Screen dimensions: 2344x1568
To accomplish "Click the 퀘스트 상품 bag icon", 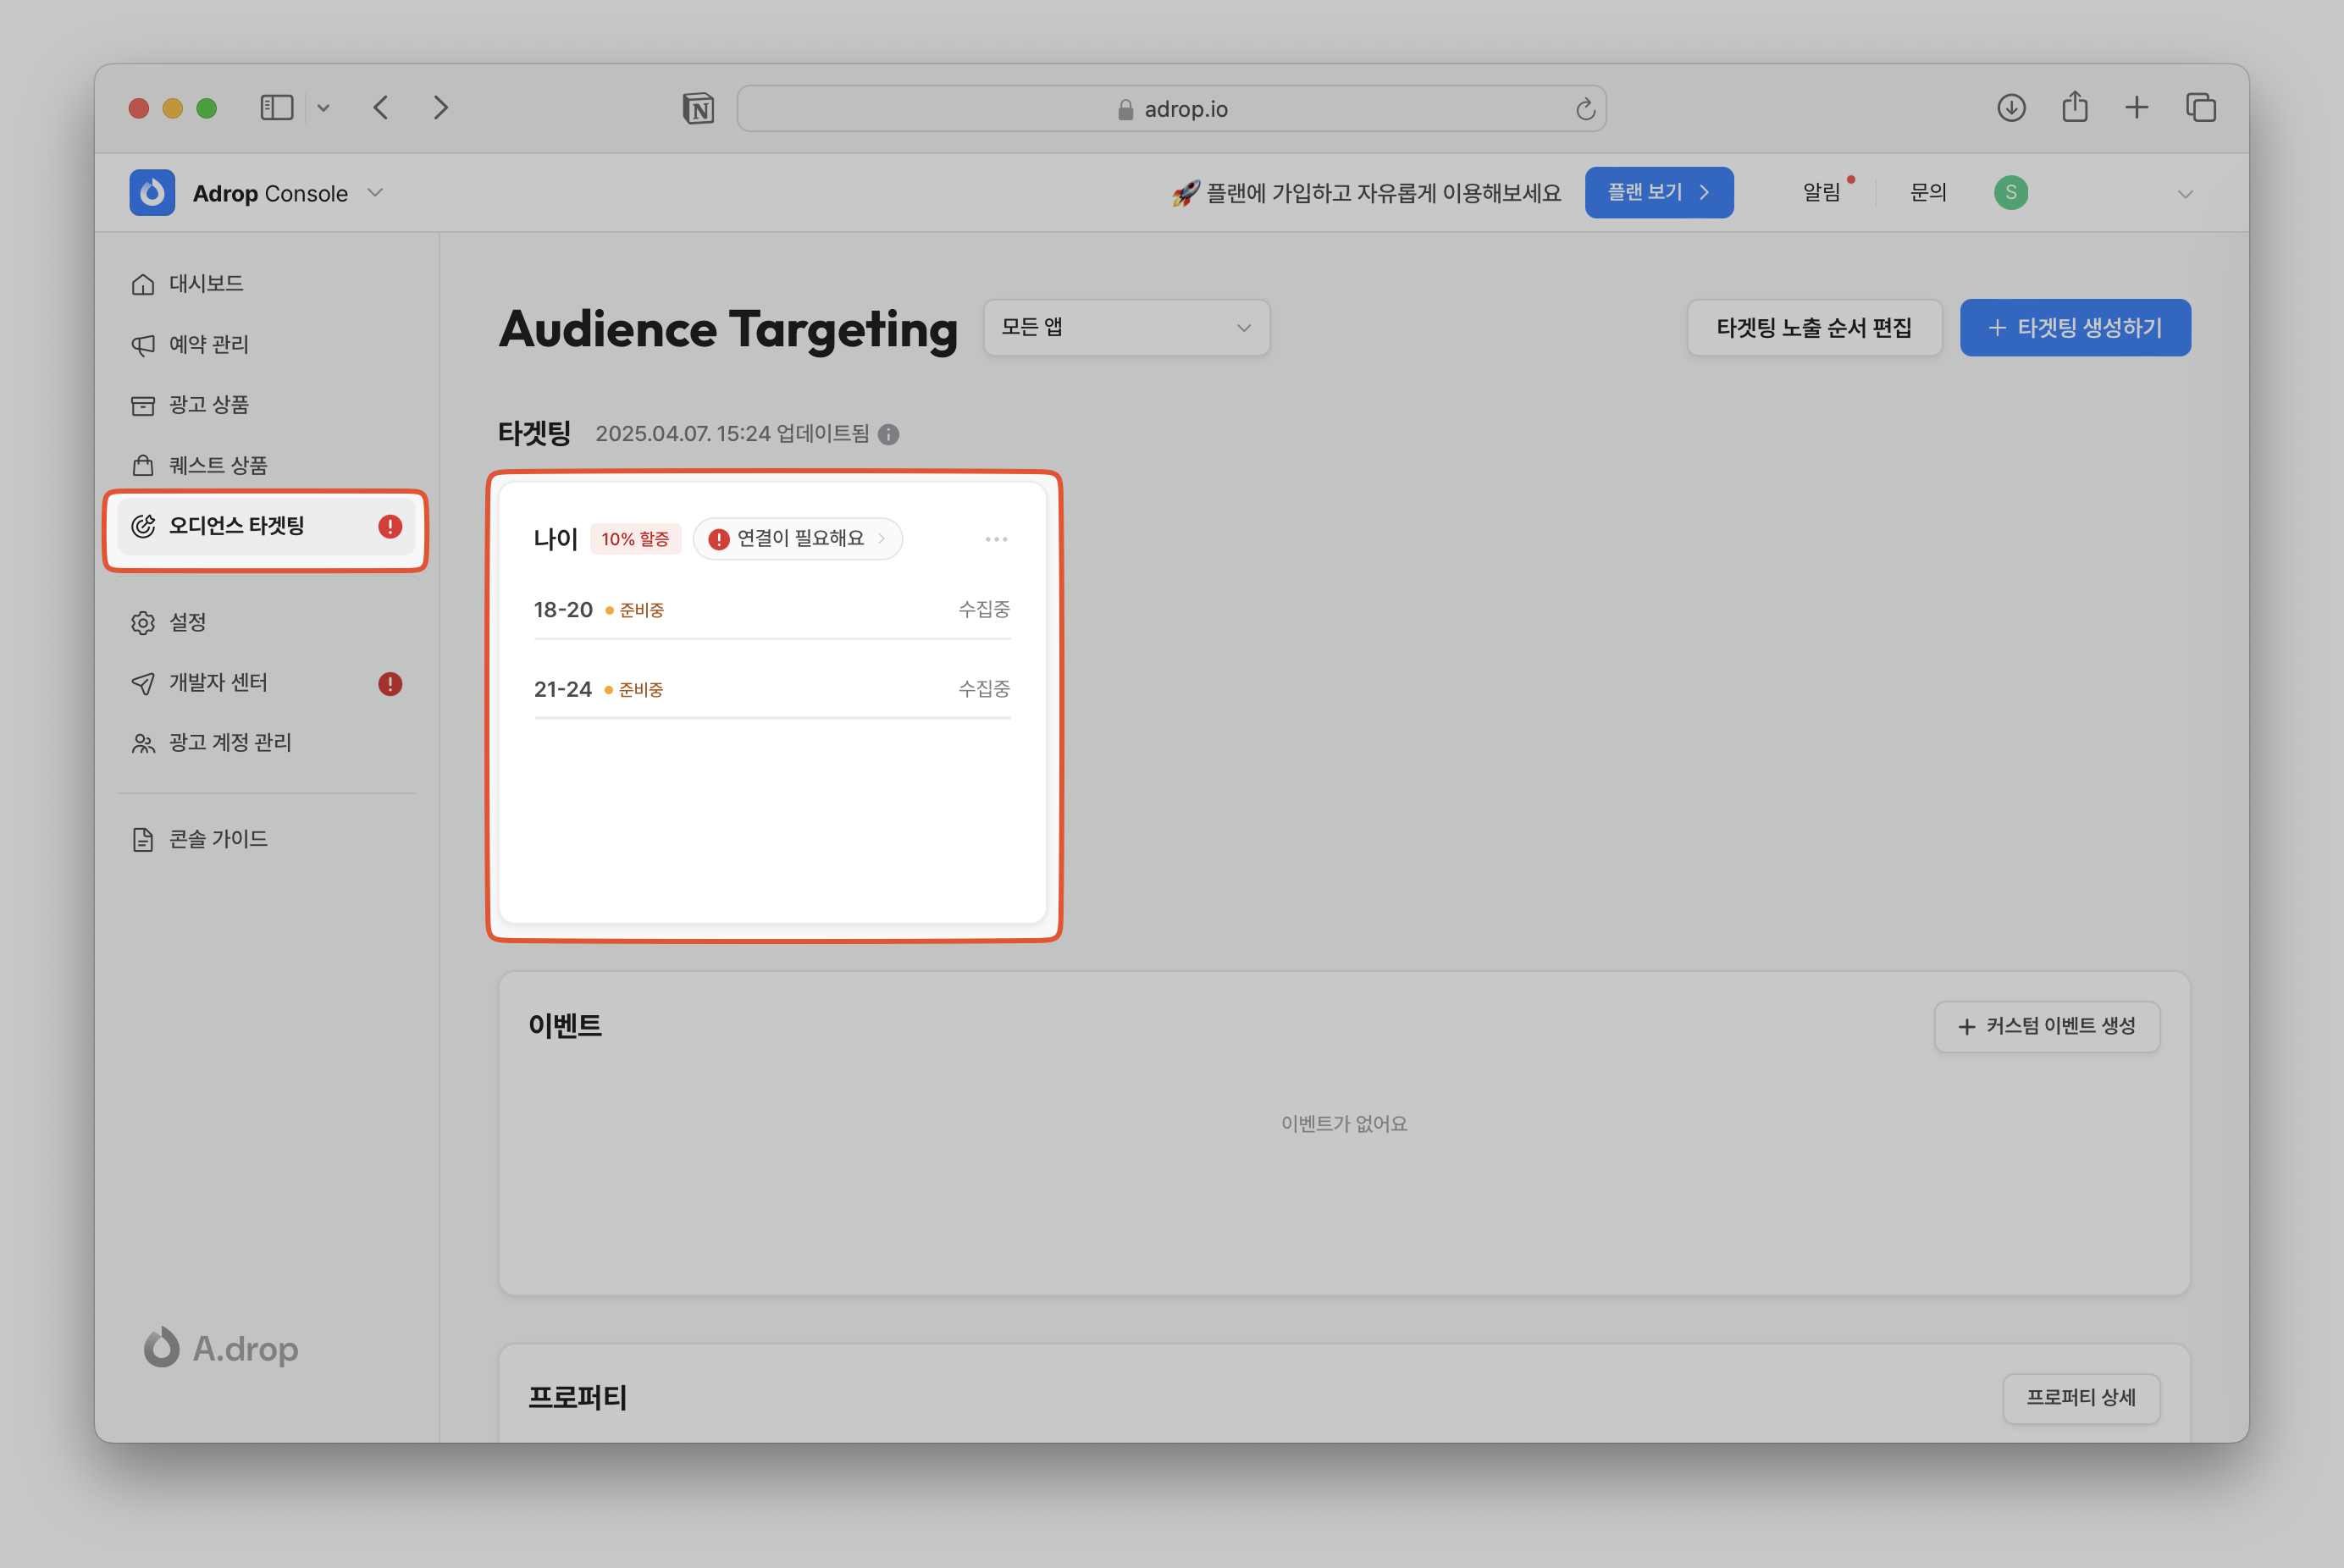I will pos(143,465).
